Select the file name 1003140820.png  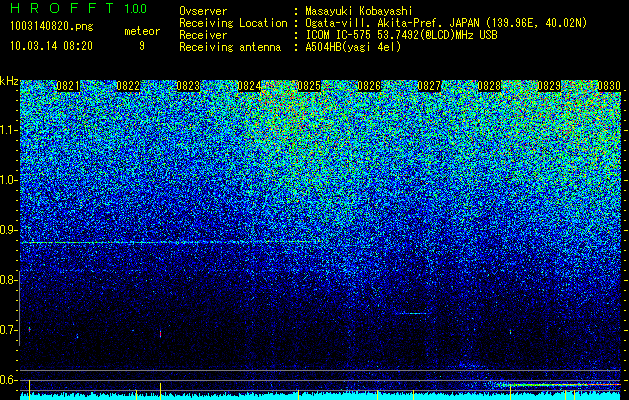[52, 27]
